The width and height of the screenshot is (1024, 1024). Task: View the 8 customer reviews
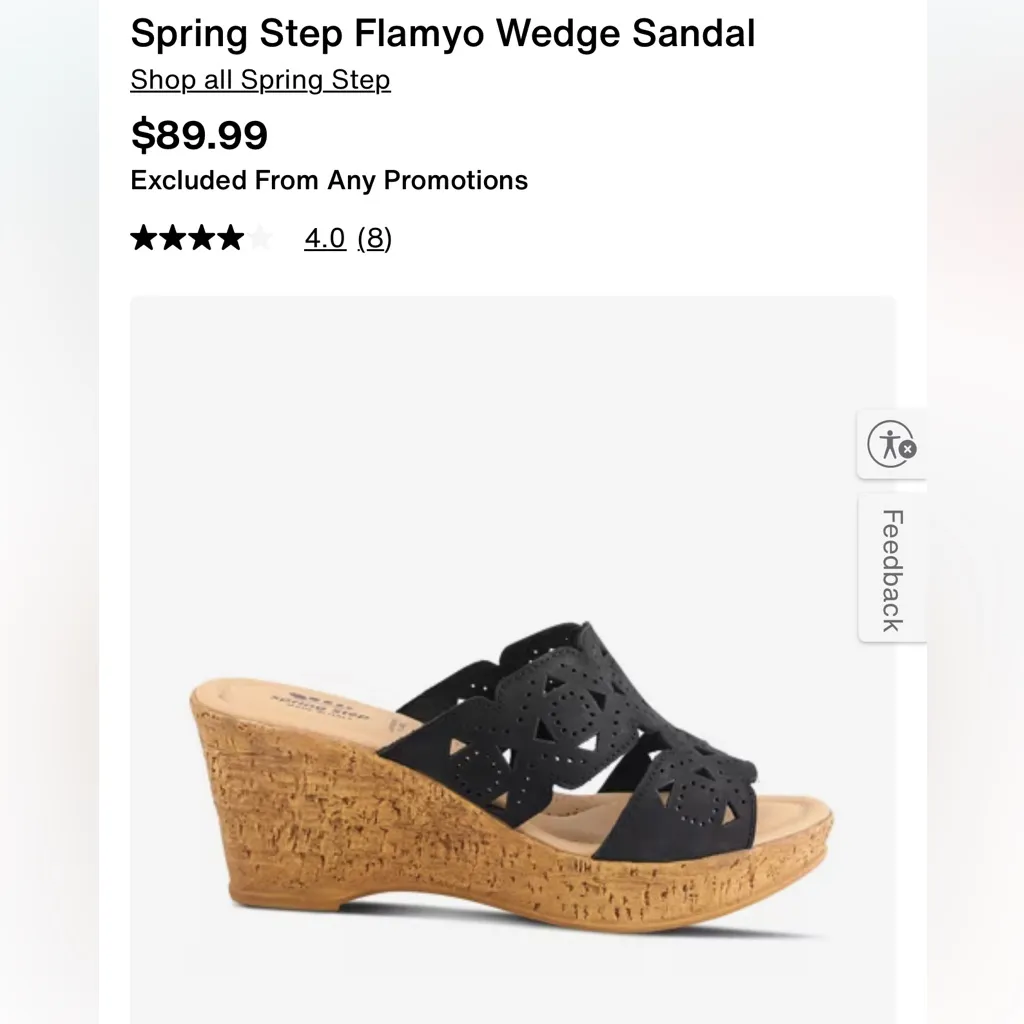click(x=376, y=238)
